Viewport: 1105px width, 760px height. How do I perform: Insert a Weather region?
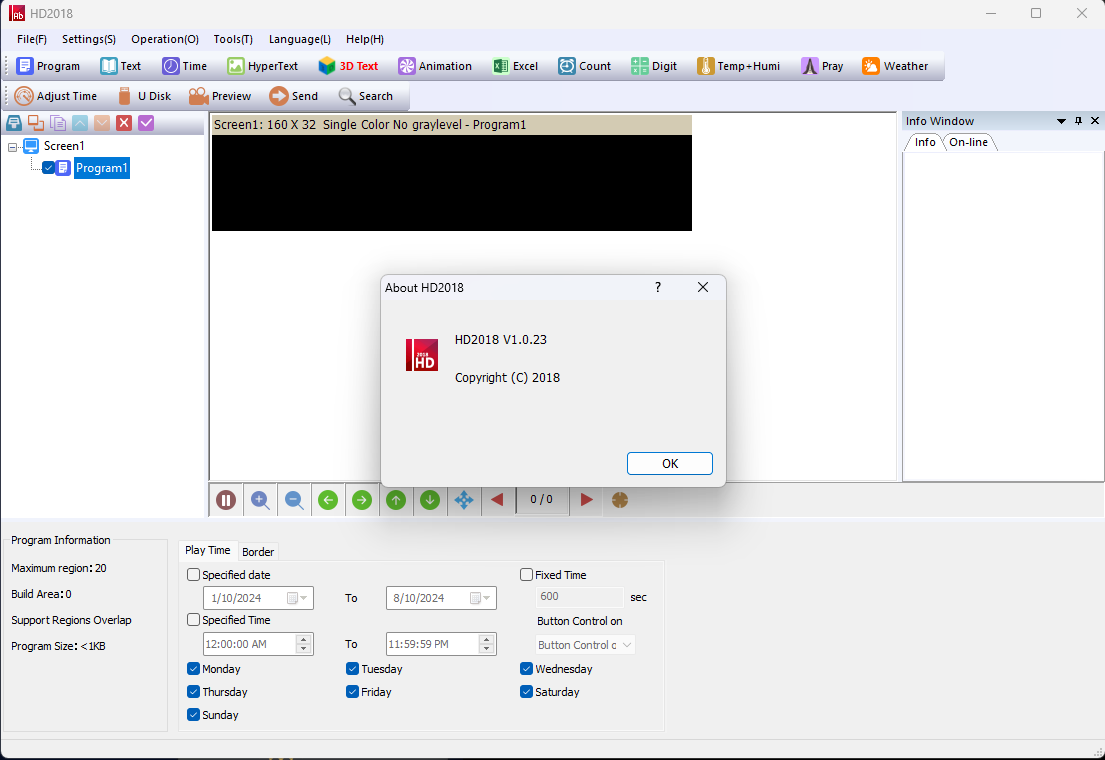[895, 66]
